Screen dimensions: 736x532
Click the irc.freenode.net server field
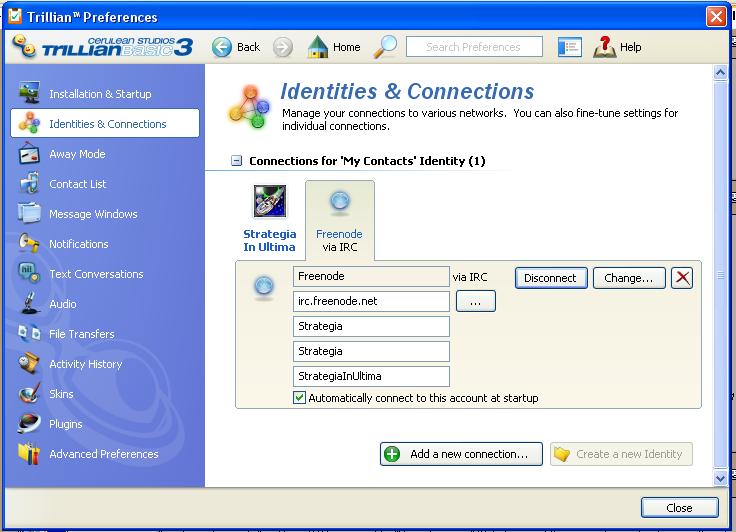pyautogui.click(x=371, y=302)
